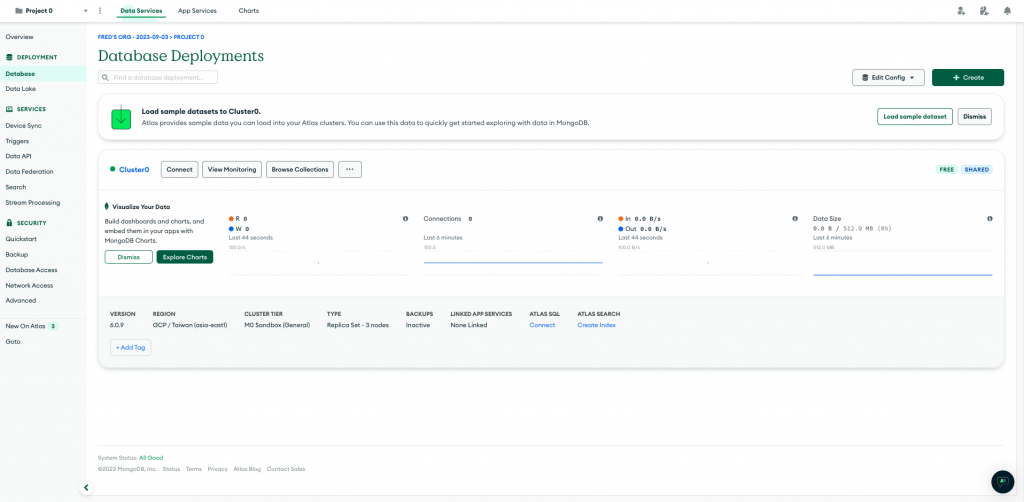Click the info icon for network In/Out
Screen dimensions: 1024x502
click(795, 219)
